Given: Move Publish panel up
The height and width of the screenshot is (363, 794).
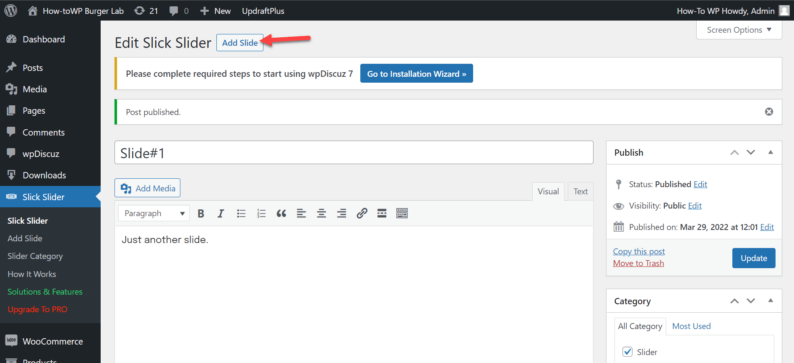Looking at the screenshot, I should coord(734,152).
